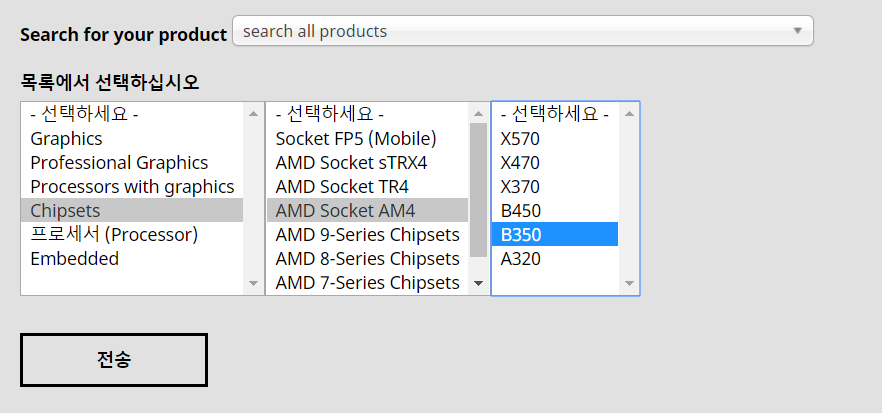Select the X370 chipset
The image size is (882, 413).
click(555, 186)
